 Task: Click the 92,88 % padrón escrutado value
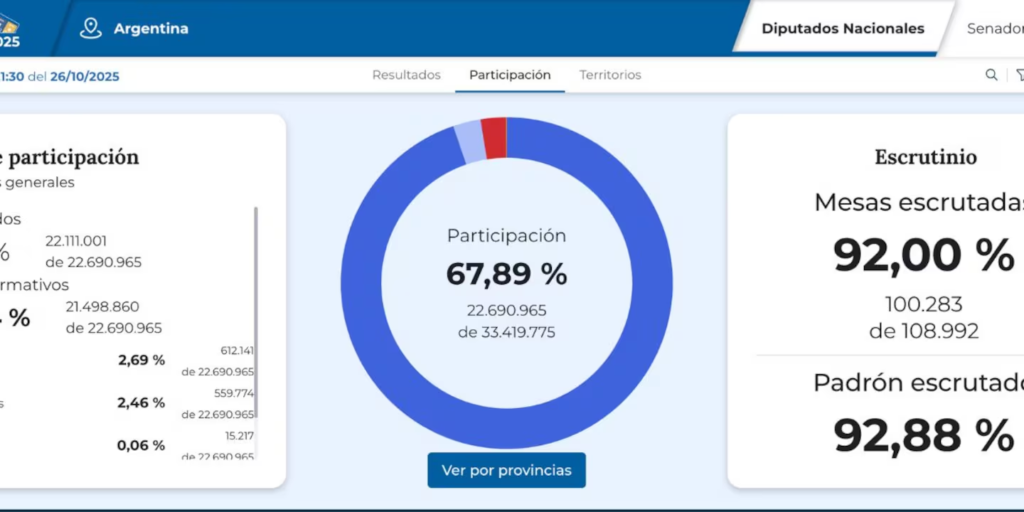click(x=923, y=435)
